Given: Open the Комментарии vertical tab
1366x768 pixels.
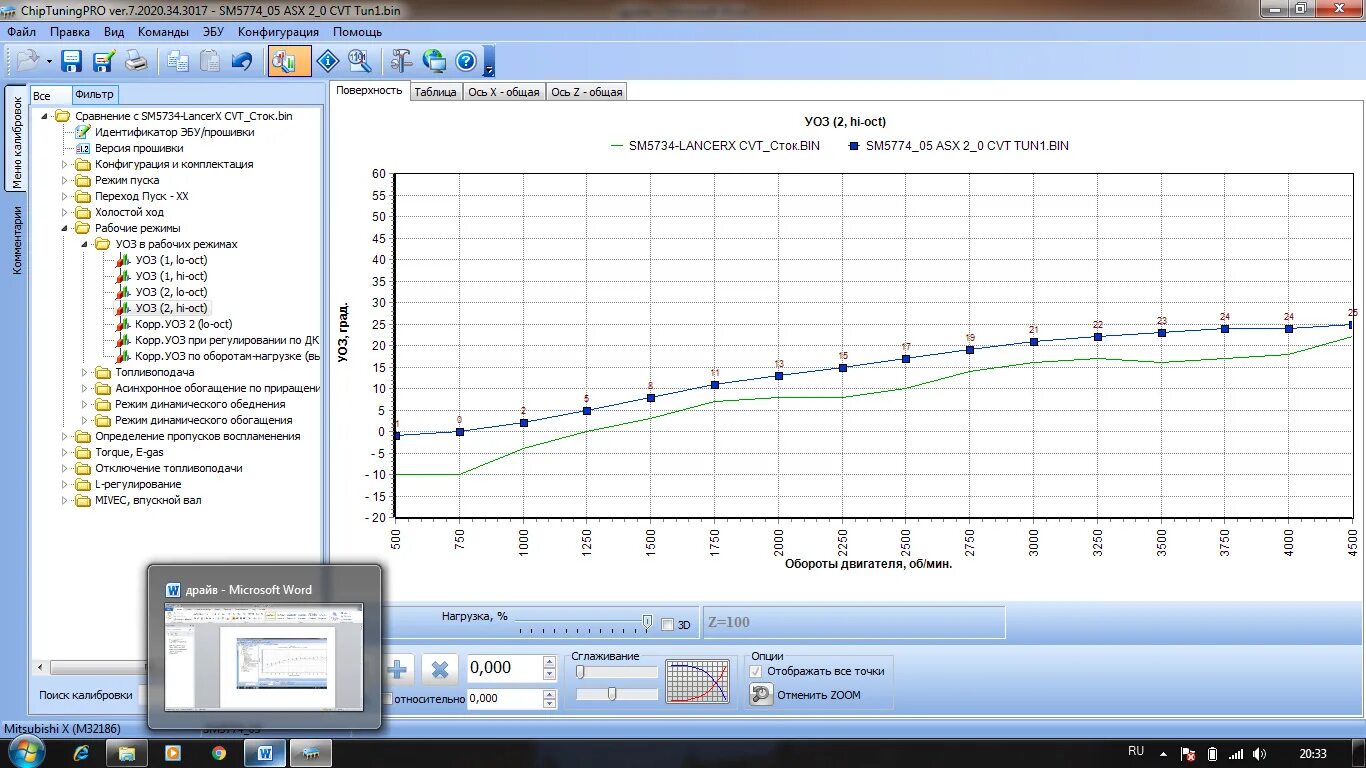Looking at the screenshot, I should coord(16,240).
